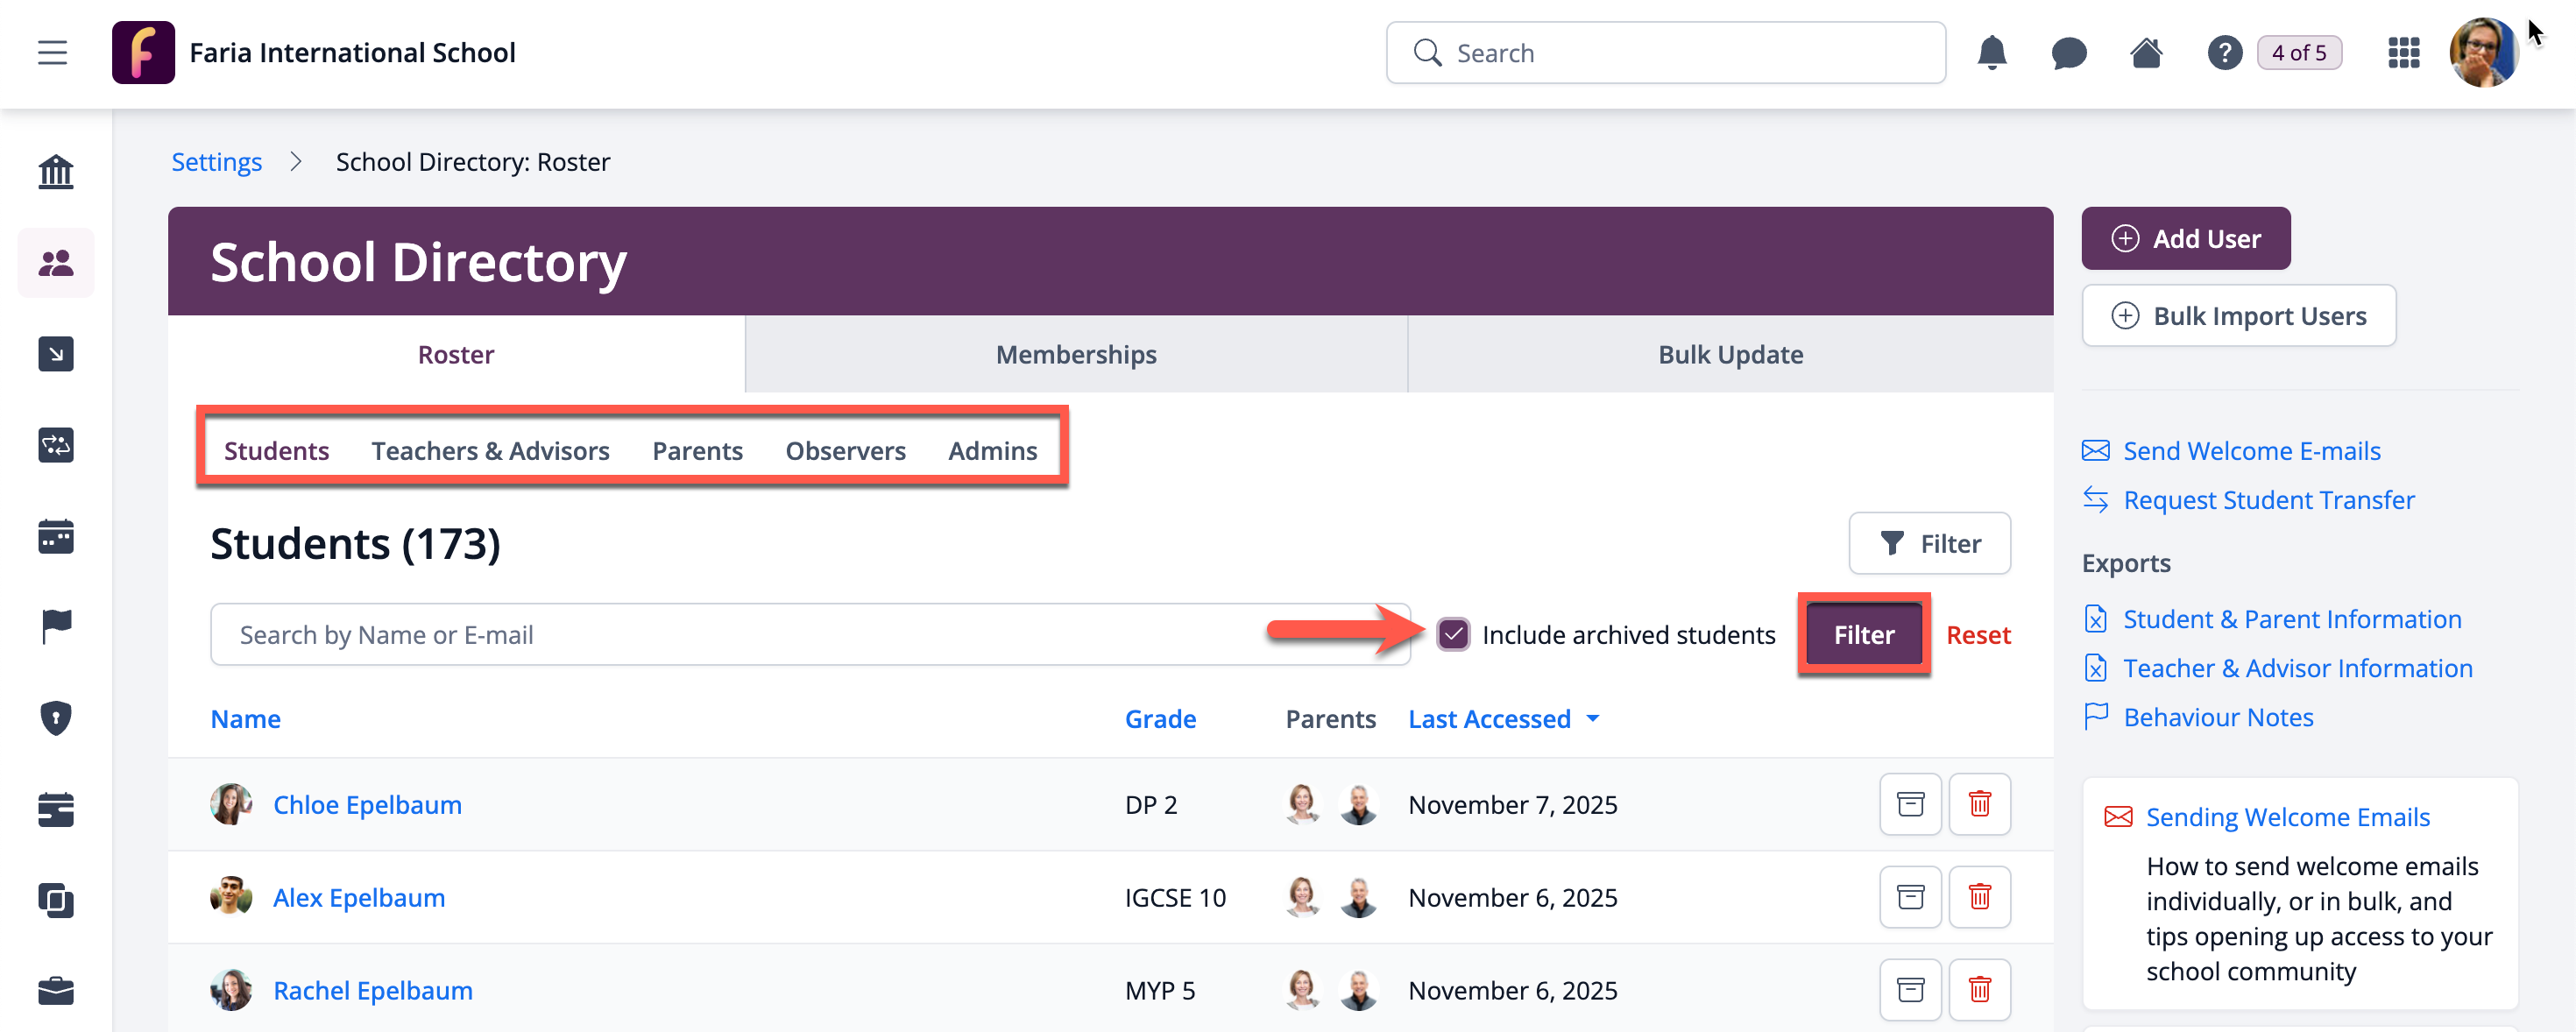
Task: Select the Teachers & Advisors sub-tab
Action: coord(490,451)
